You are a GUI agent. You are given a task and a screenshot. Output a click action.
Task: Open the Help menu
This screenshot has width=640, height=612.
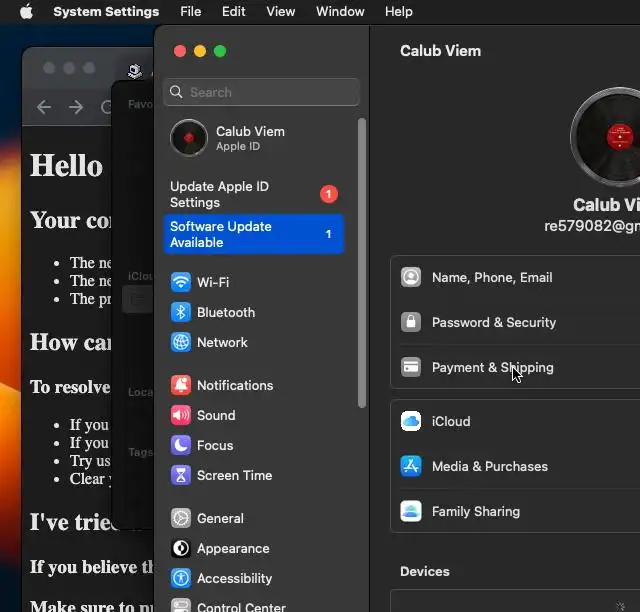399,11
